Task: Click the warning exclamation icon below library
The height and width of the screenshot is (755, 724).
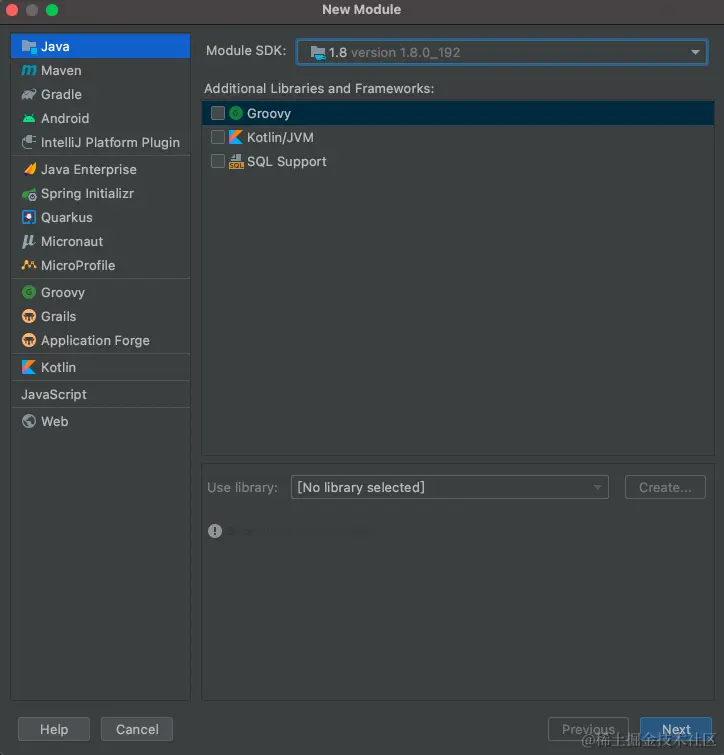Action: click(x=215, y=531)
